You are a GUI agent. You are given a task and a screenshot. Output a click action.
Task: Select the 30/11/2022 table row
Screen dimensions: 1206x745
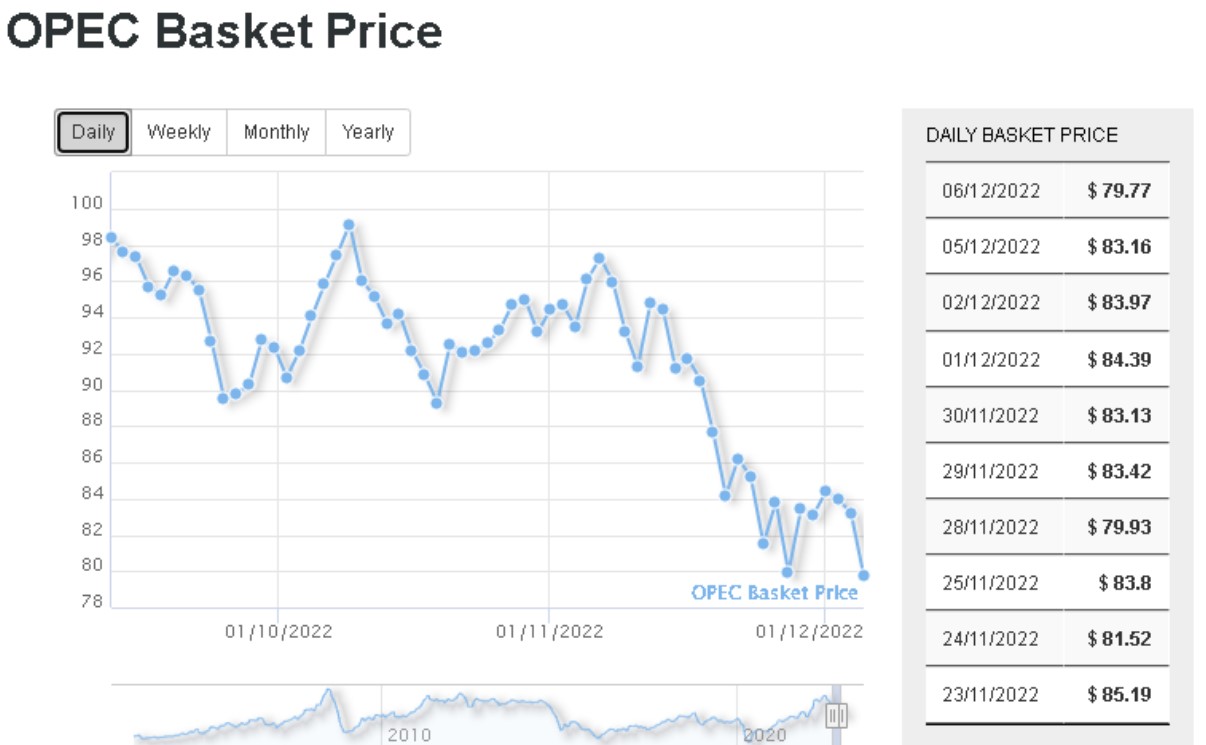pos(1047,415)
